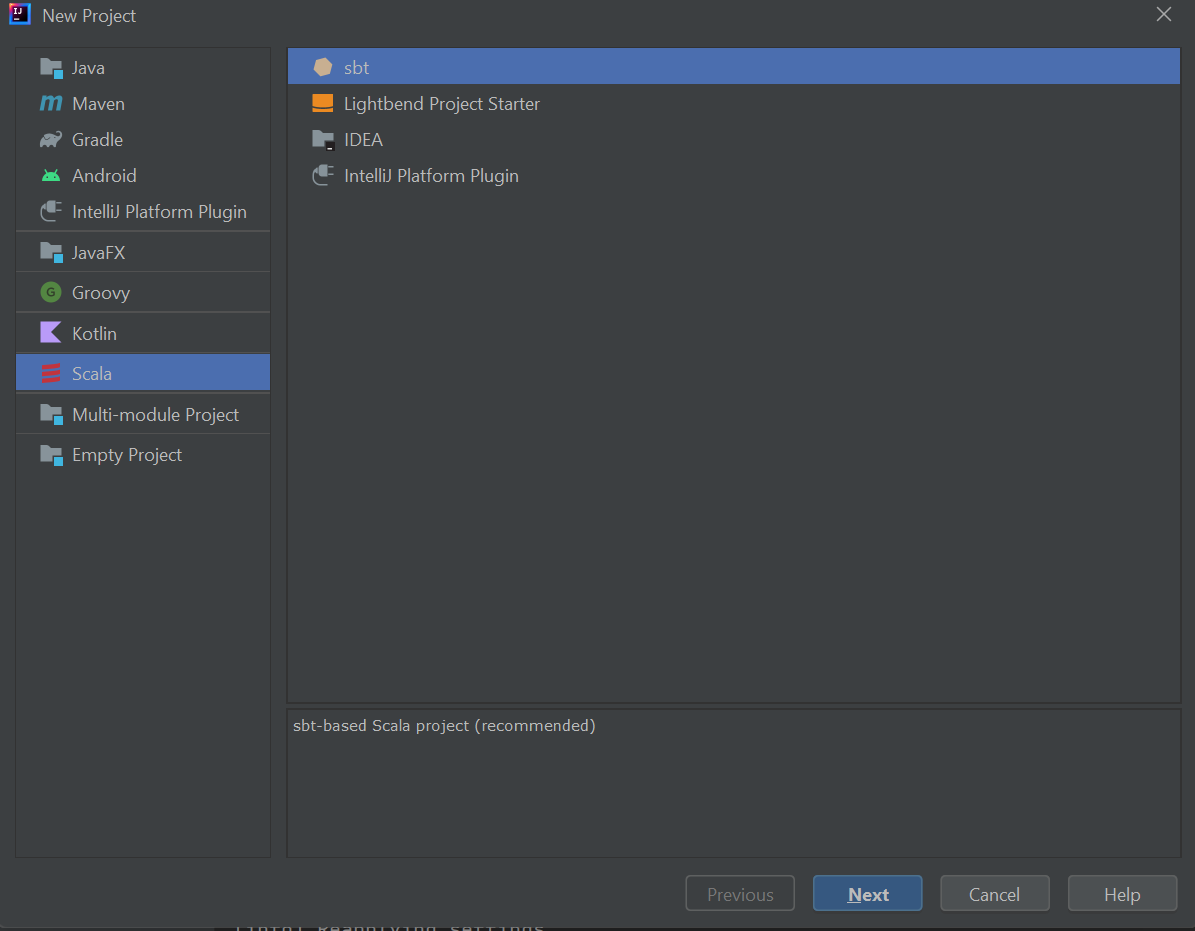Click the 'New Project' window title
This screenshot has height=931, width=1195.
point(89,16)
